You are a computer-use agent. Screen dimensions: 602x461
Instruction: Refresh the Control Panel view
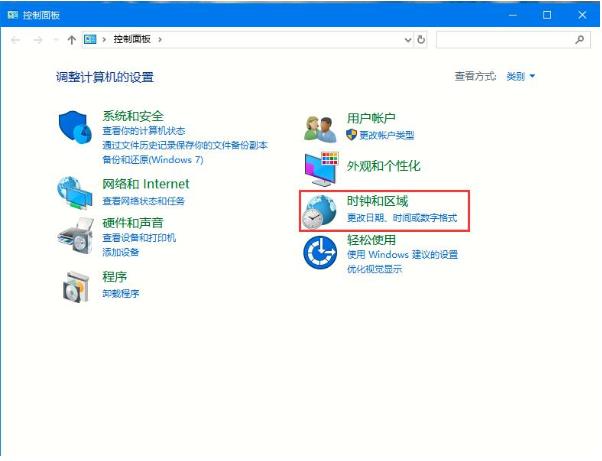tap(421, 39)
